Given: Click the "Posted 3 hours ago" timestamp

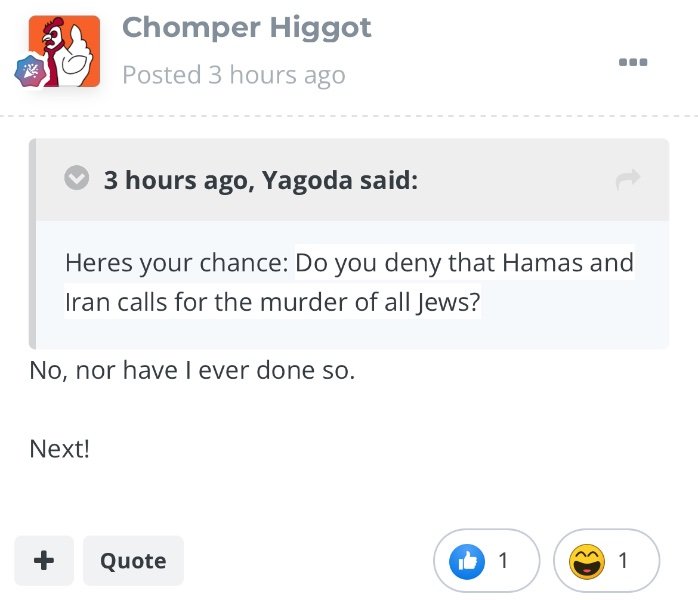Looking at the screenshot, I should 233,75.
